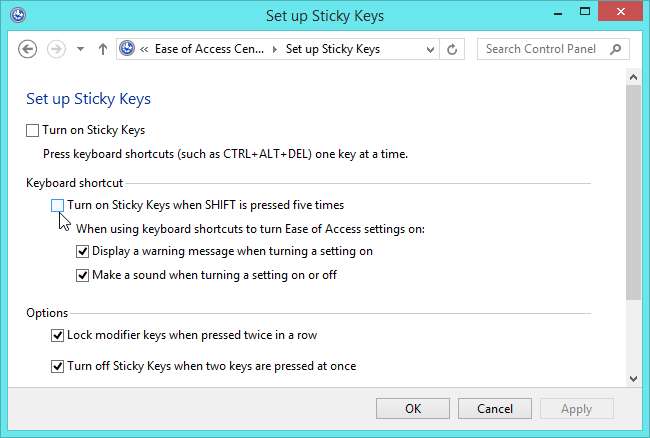
Task: Disable Lock modifier keys when pressed twice
Action: [57, 335]
